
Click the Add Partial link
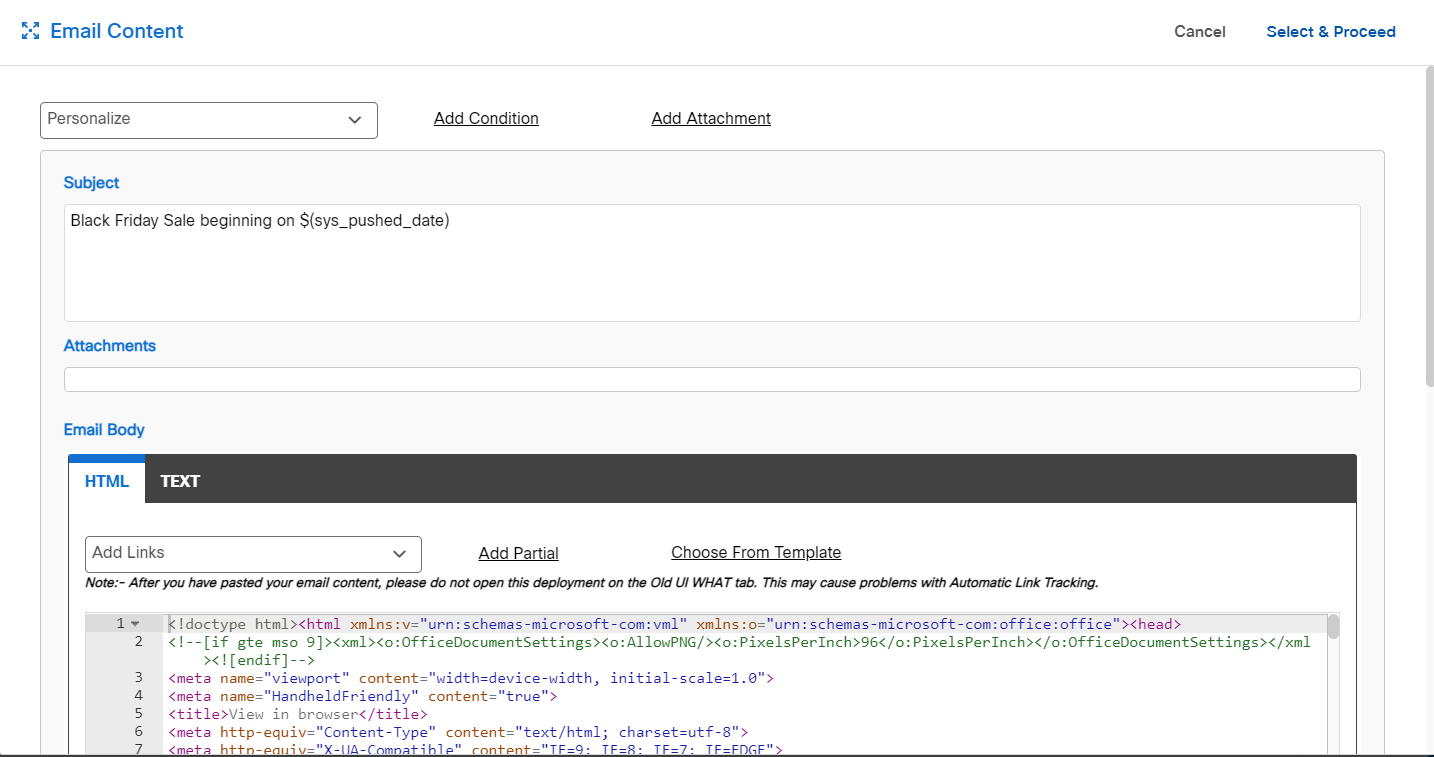click(x=518, y=553)
